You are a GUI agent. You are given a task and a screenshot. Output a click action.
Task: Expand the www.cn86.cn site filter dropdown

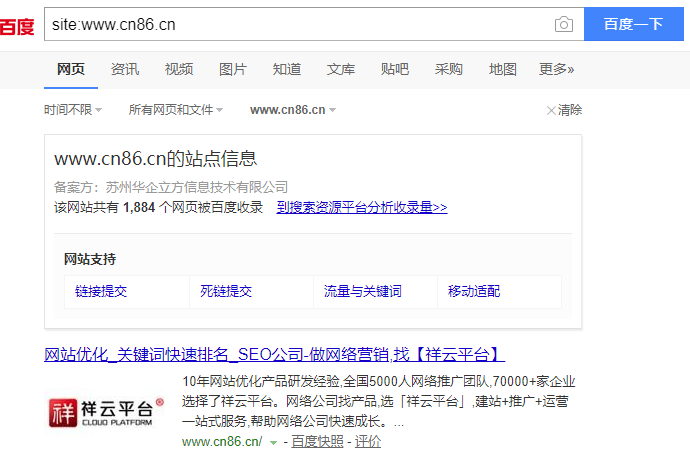[293, 110]
